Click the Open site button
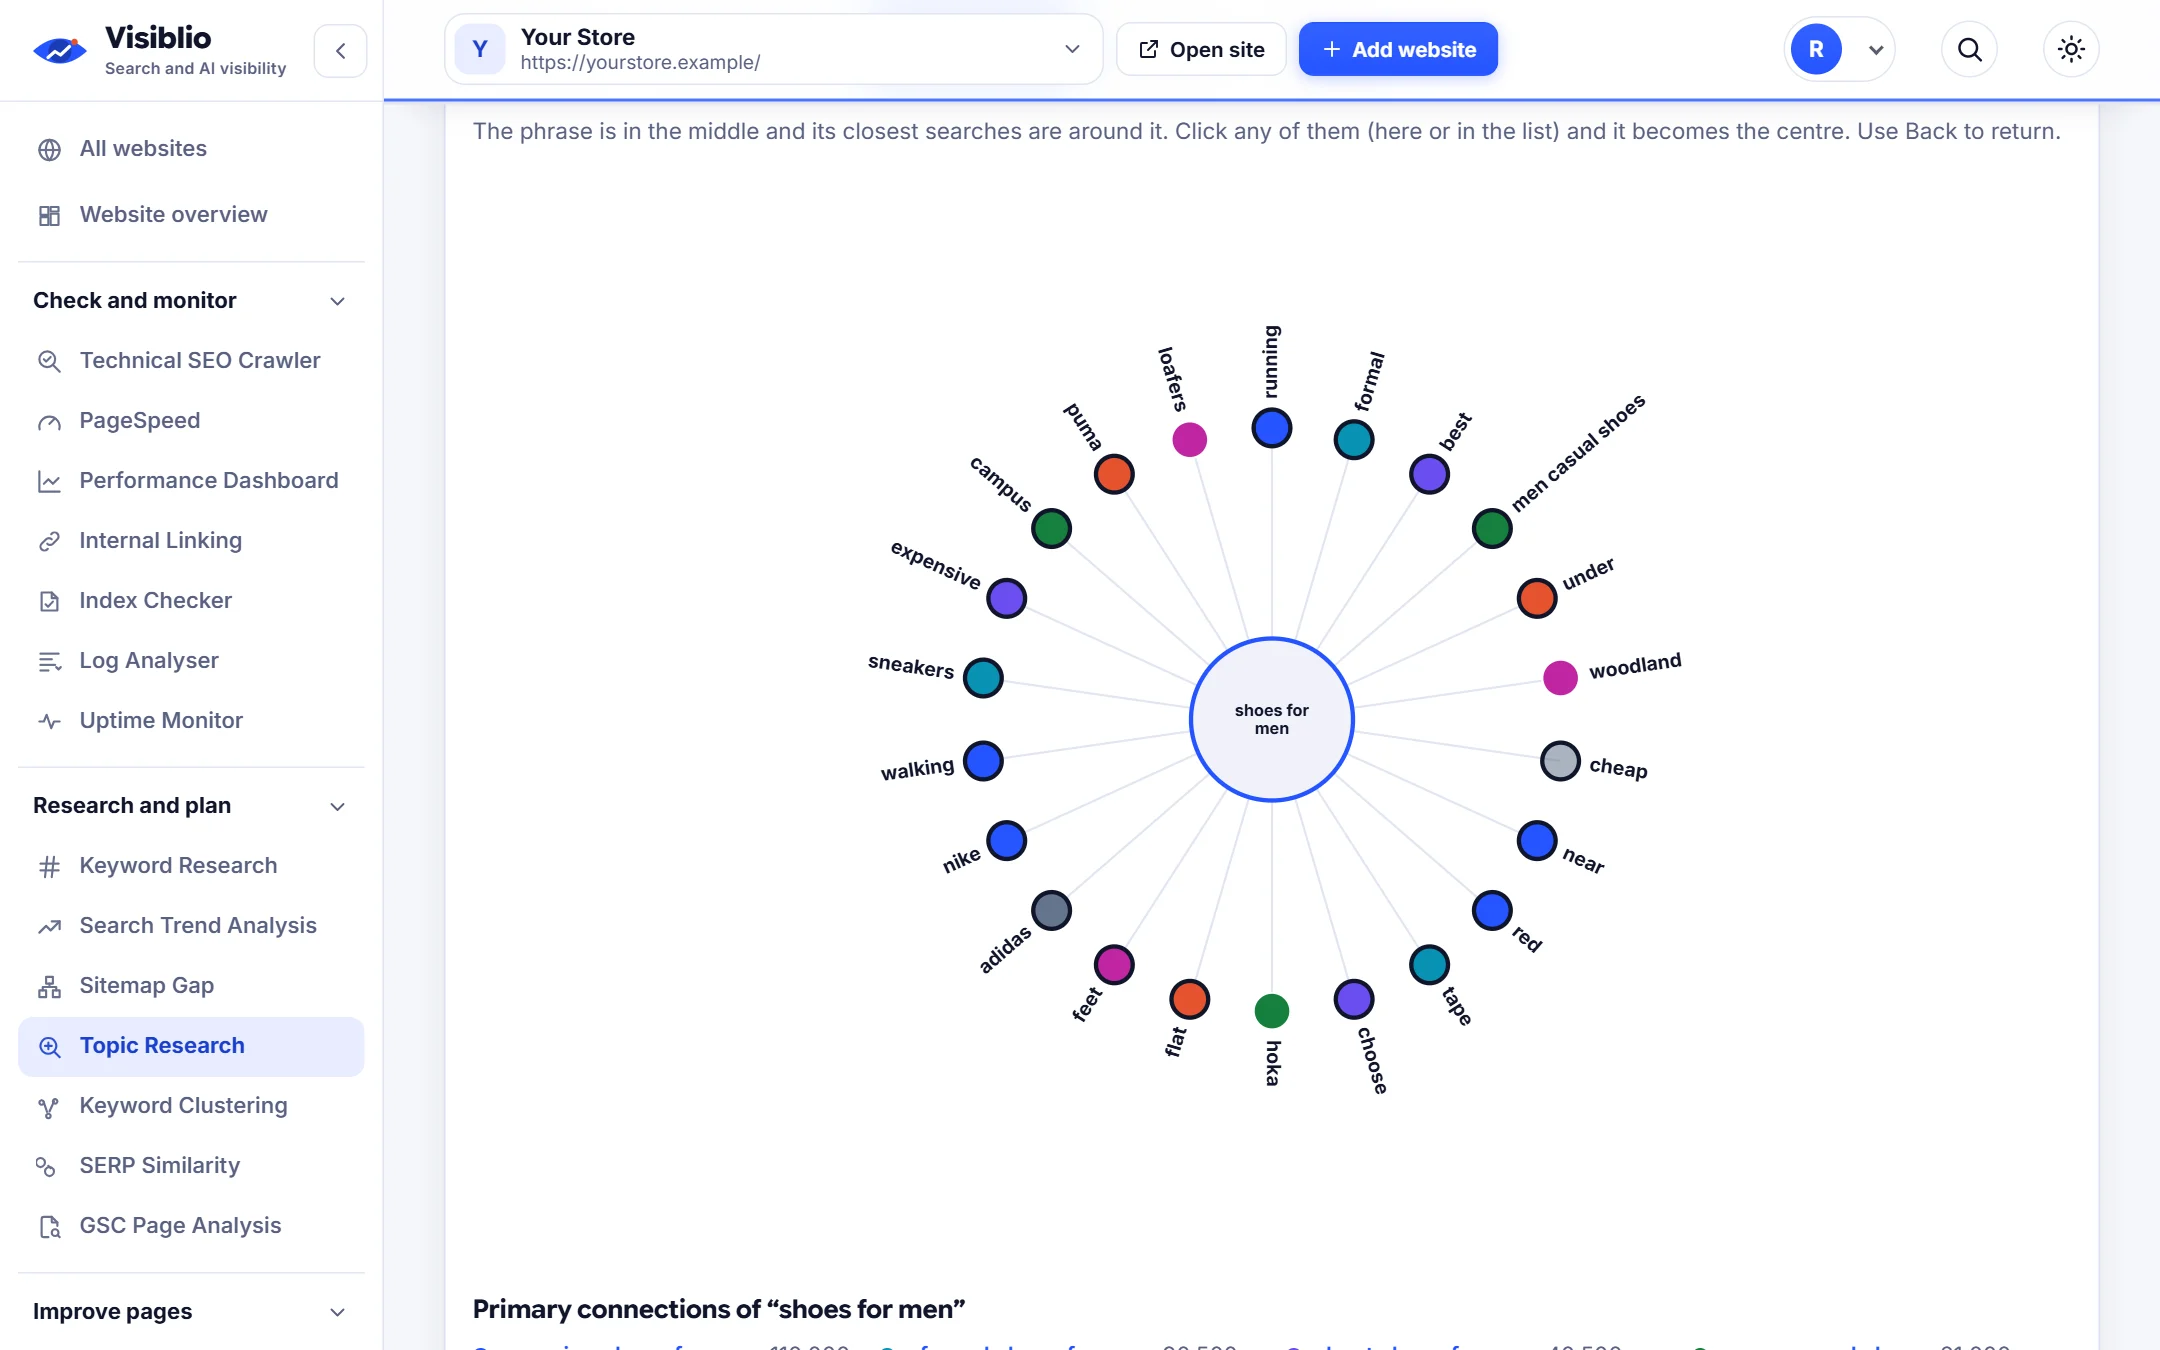The height and width of the screenshot is (1350, 2160). click(x=1201, y=49)
